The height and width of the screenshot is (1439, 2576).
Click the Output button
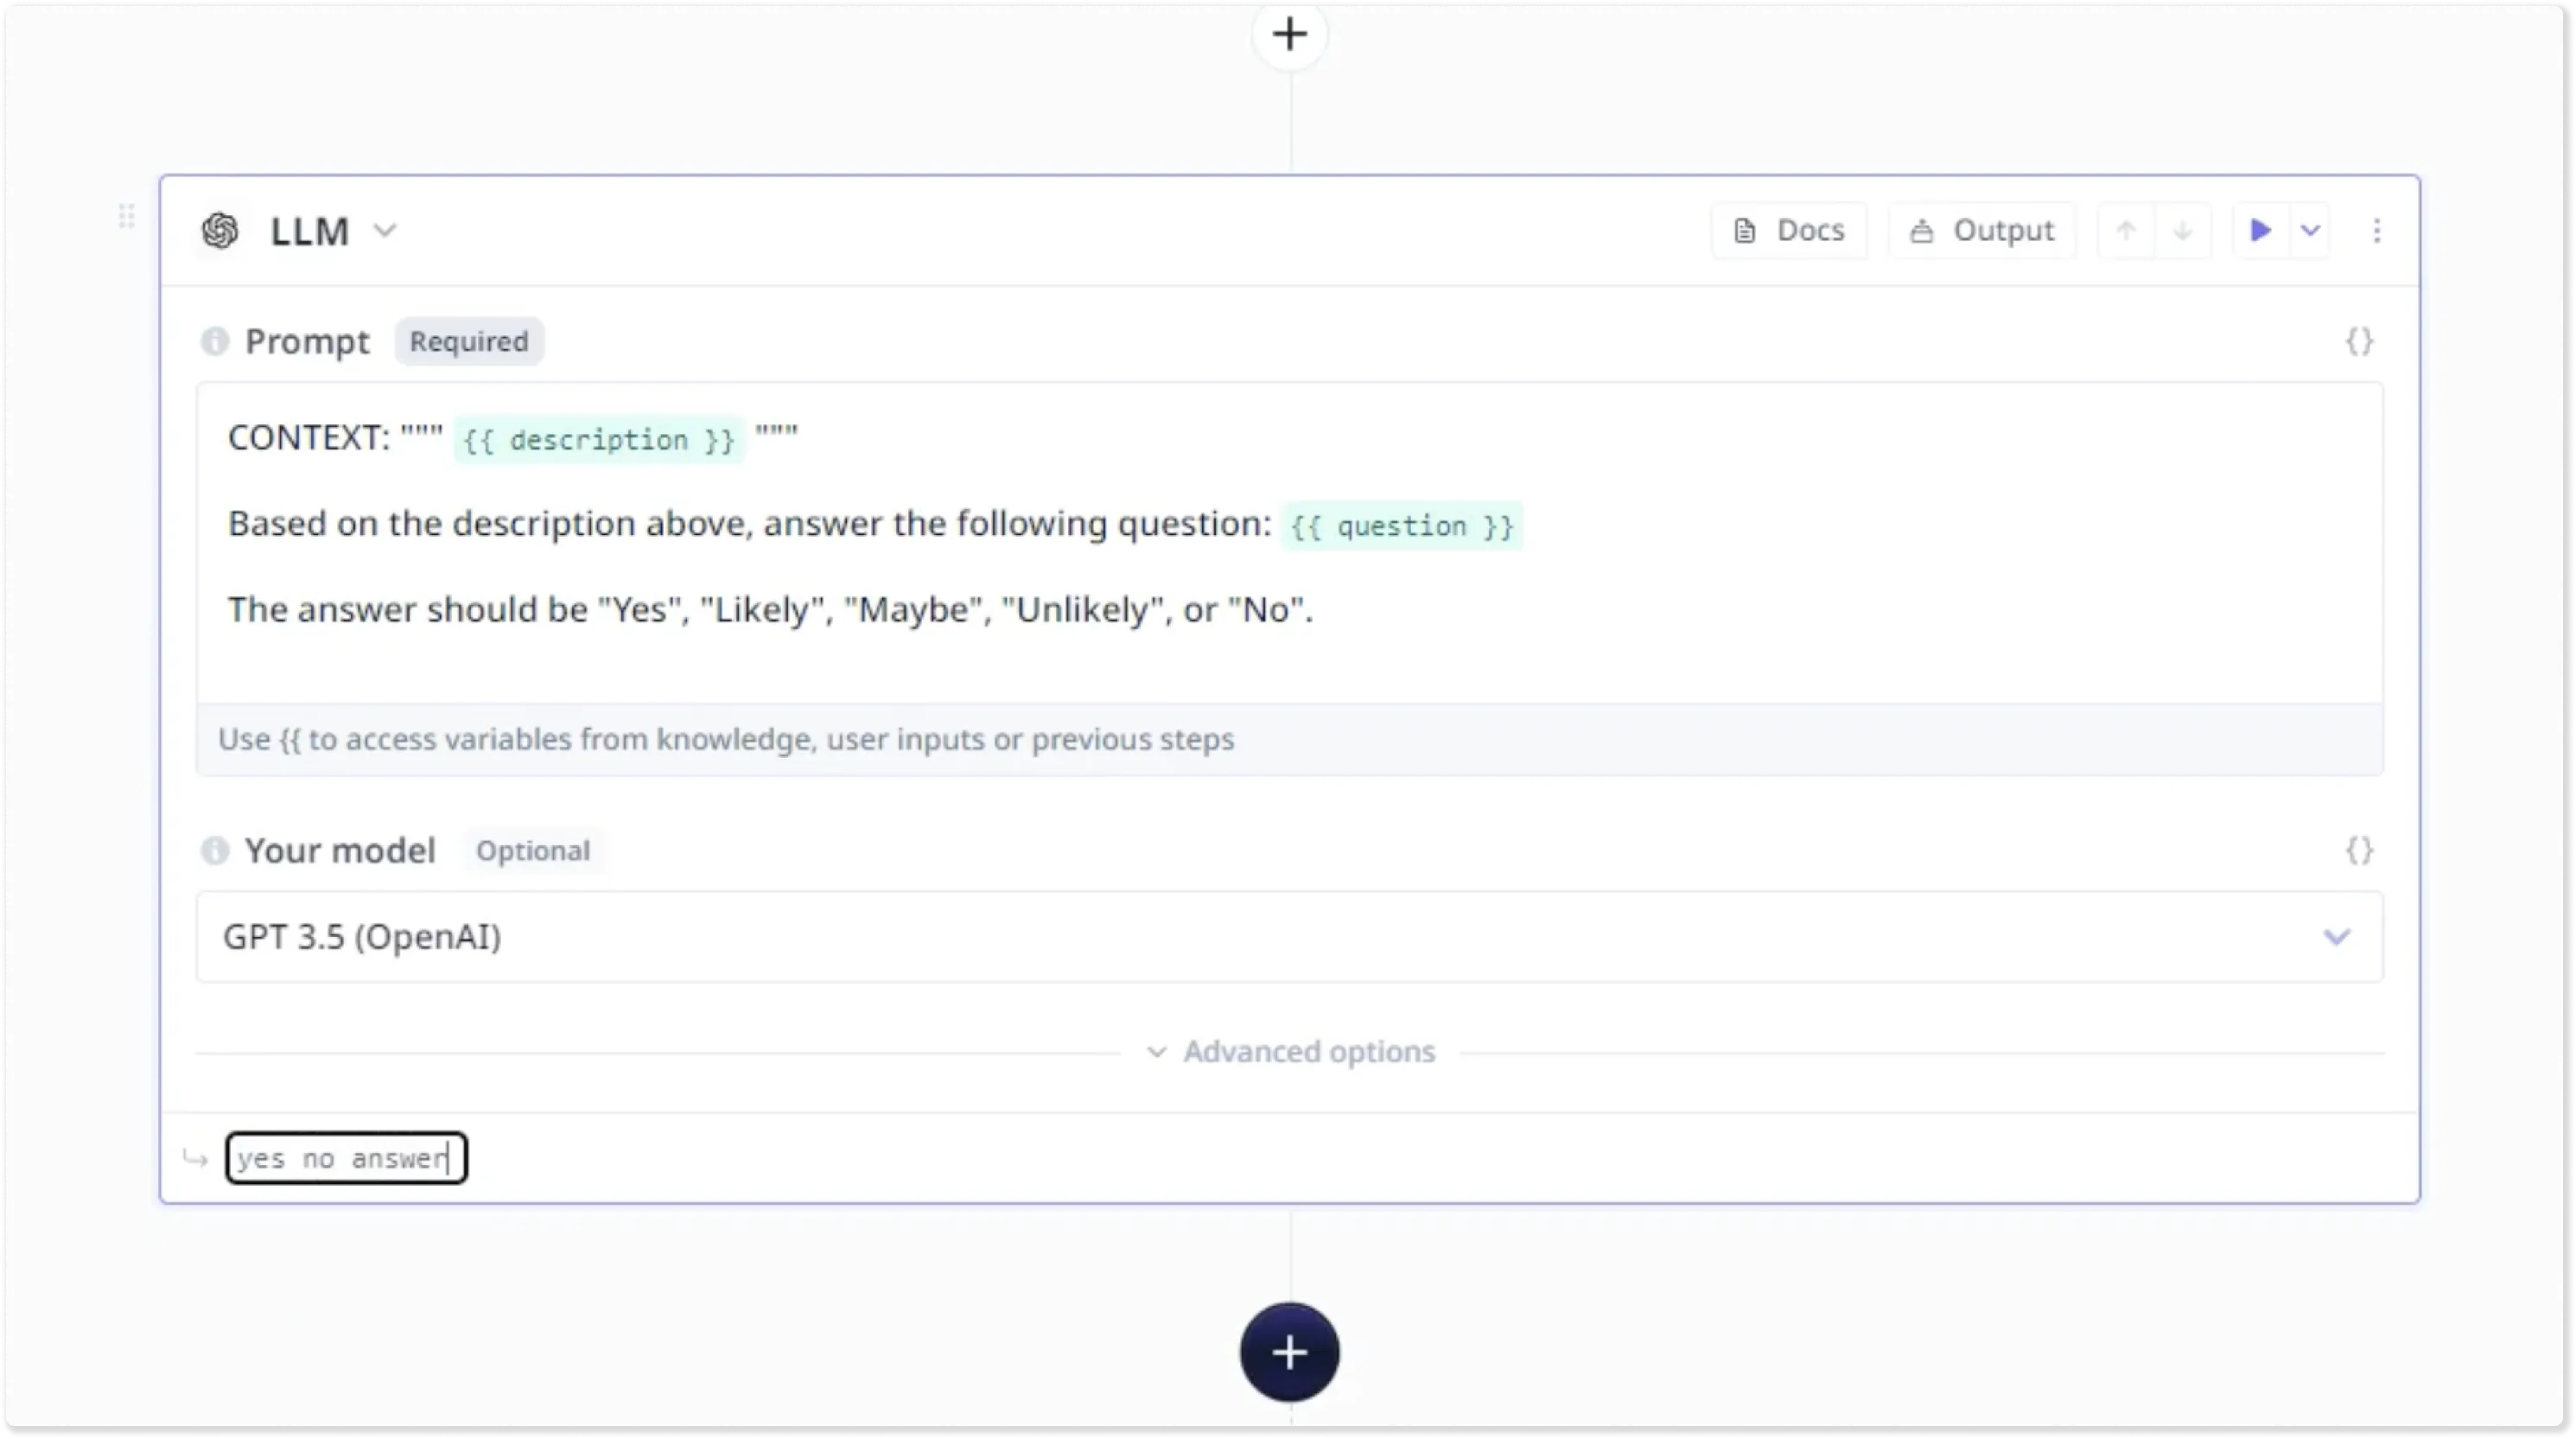pyautogui.click(x=1981, y=231)
